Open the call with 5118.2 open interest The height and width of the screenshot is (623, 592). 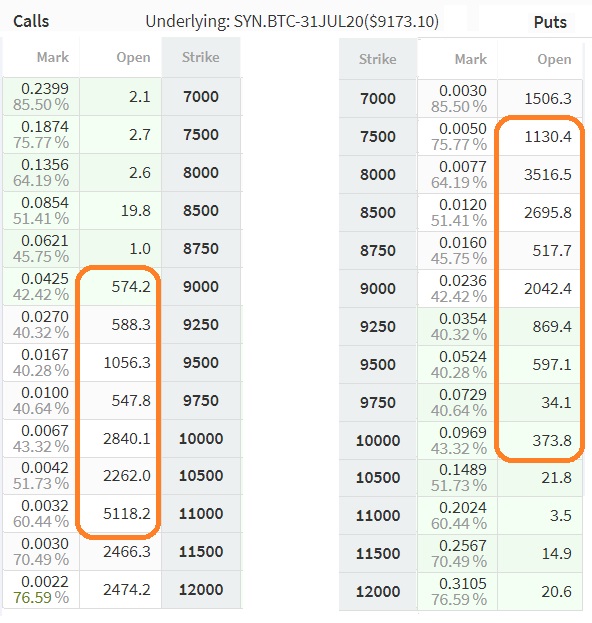tap(127, 514)
